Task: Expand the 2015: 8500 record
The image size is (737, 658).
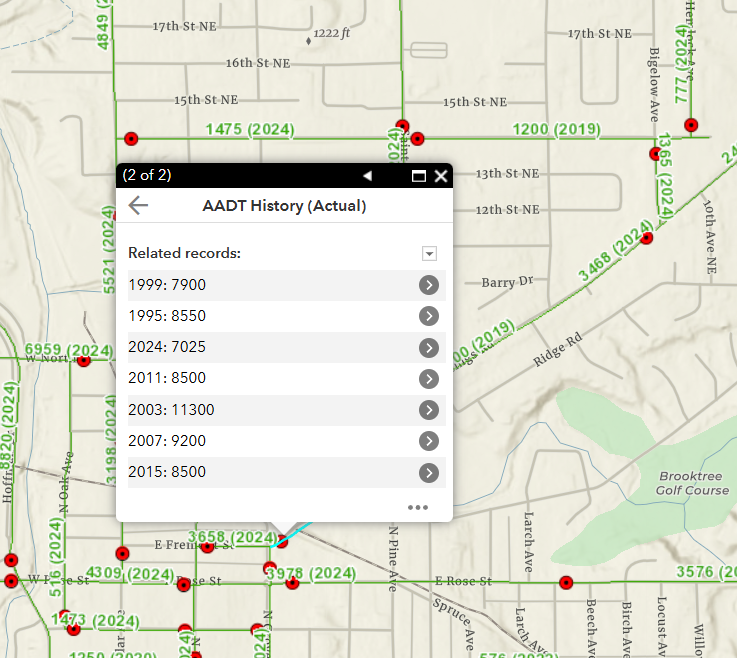Action: click(429, 473)
